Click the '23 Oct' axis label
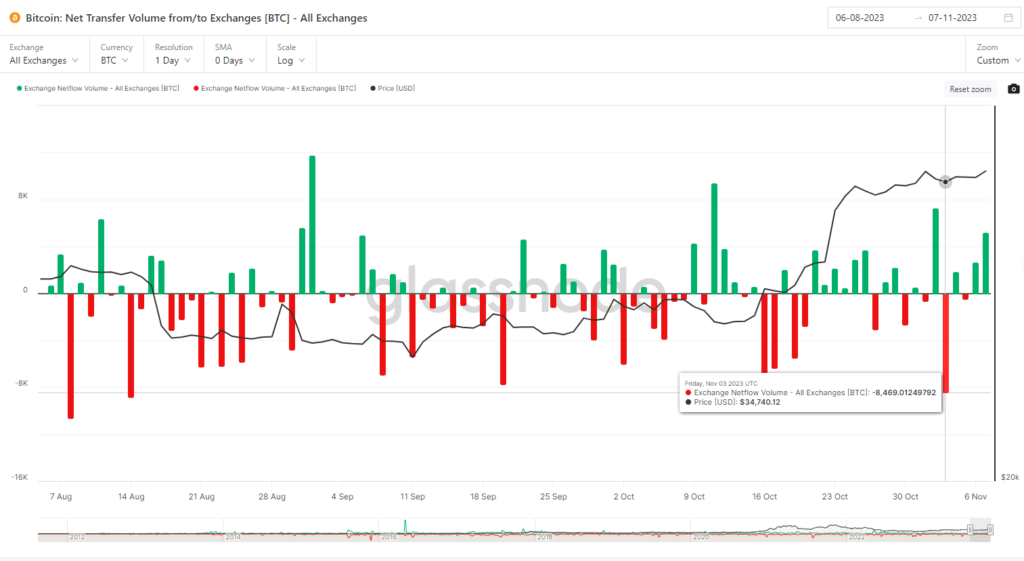Image resolution: width=1024 pixels, height=561 pixels. (835, 497)
